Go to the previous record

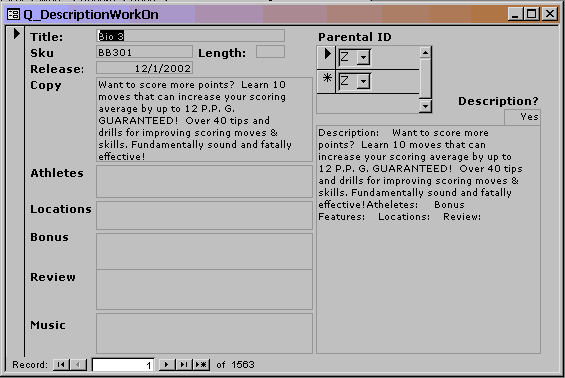[78, 365]
